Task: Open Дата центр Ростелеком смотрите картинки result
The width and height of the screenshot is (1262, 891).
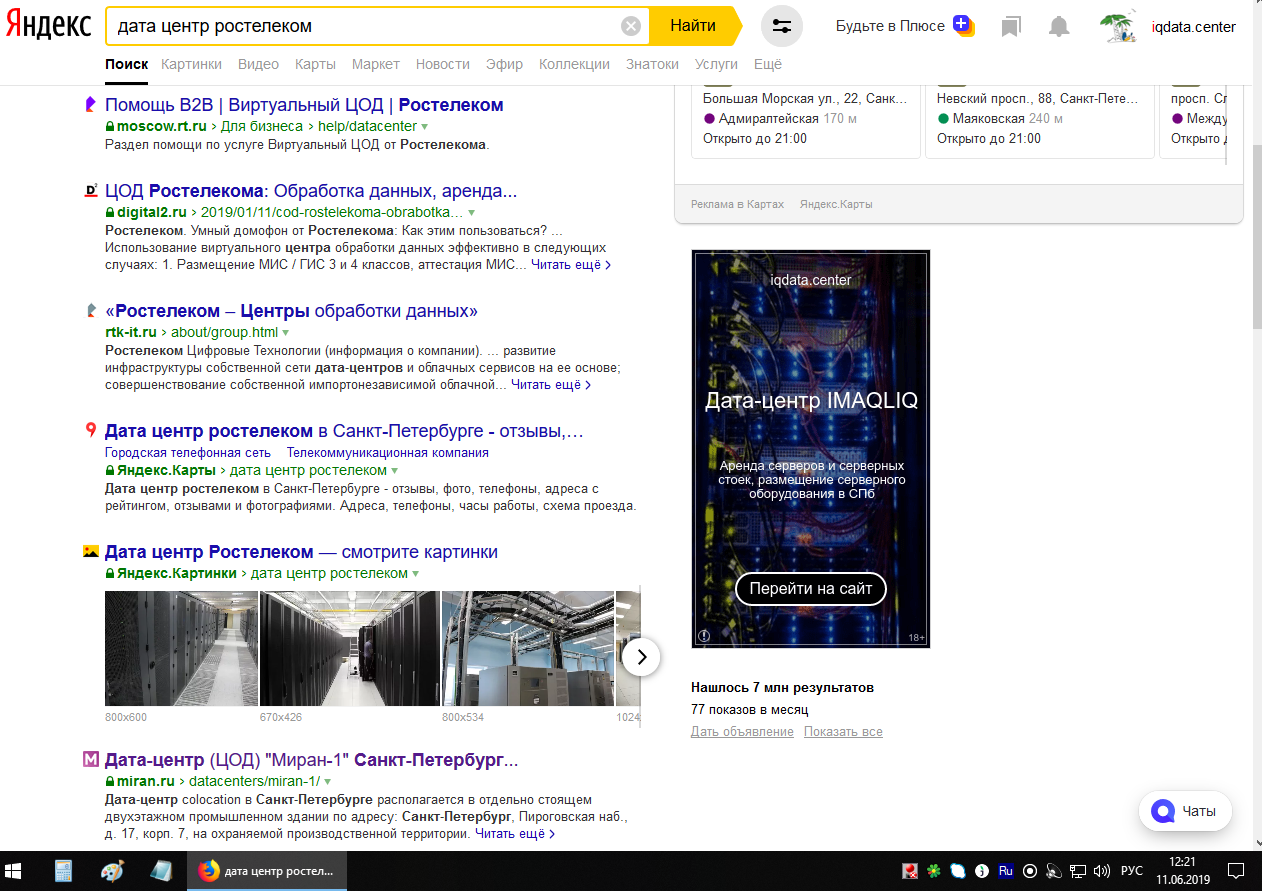Action: (301, 552)
